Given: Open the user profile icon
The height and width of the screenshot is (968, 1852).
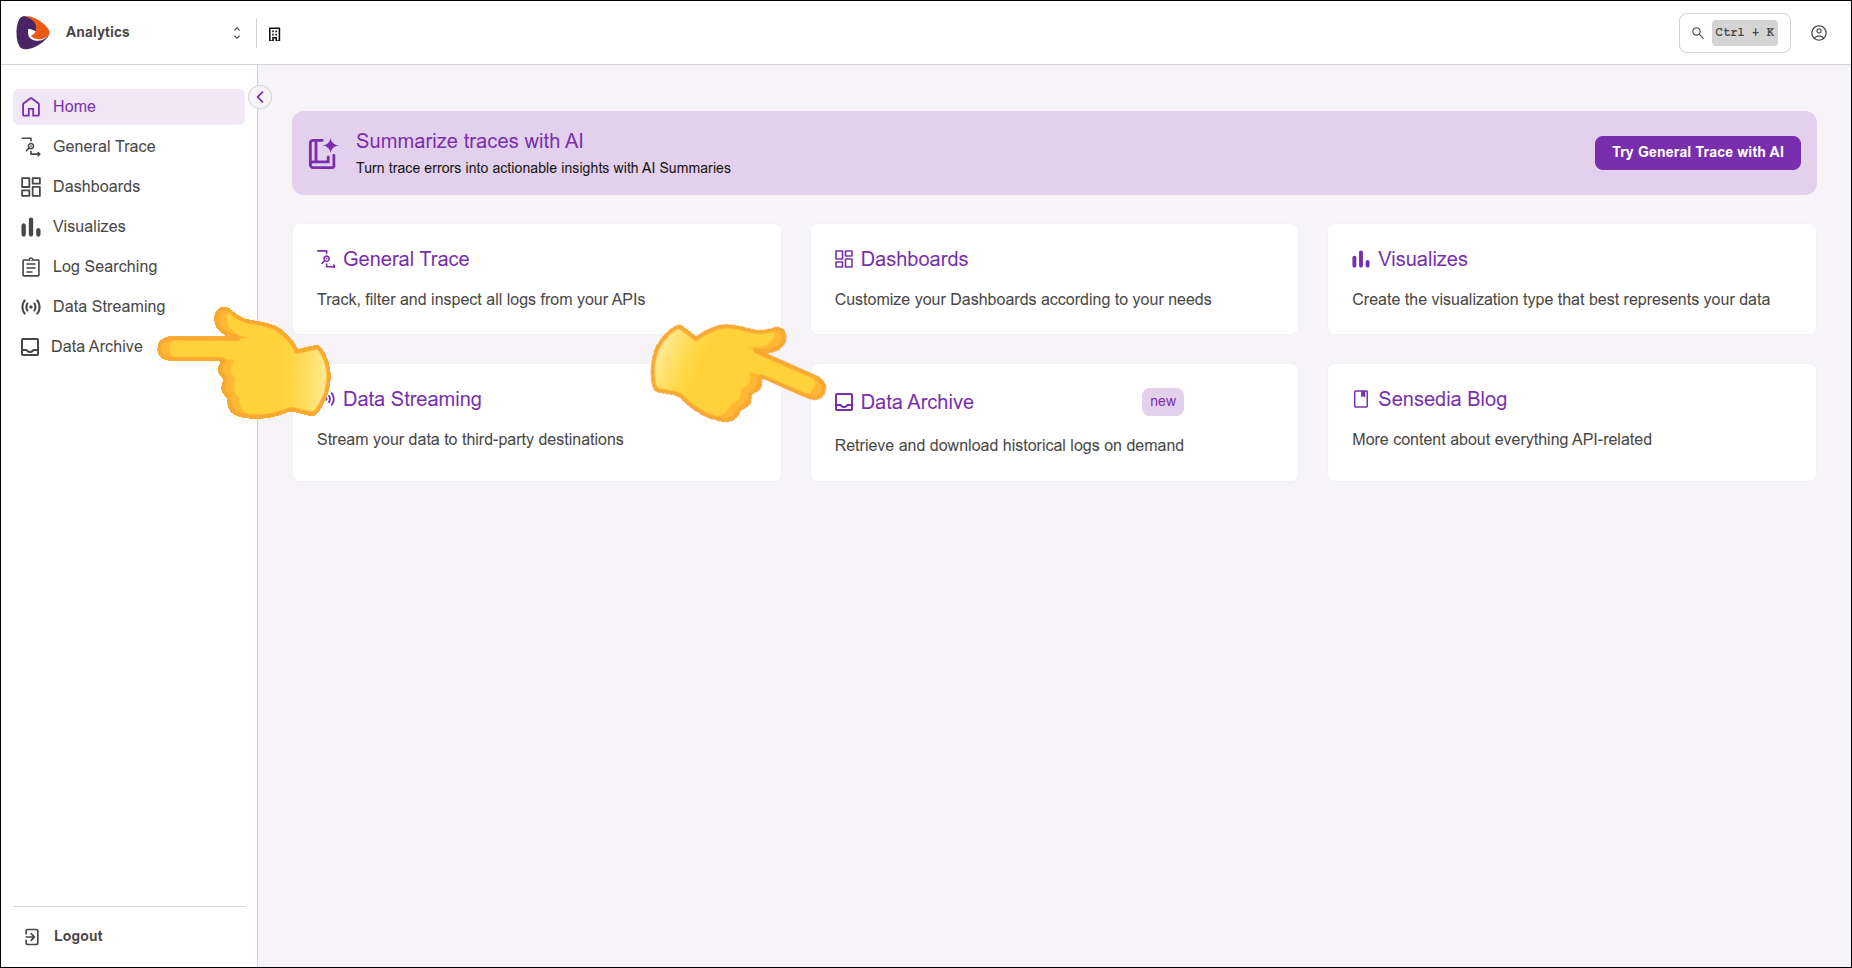Looking at the screenshot, I should 1818,33.
